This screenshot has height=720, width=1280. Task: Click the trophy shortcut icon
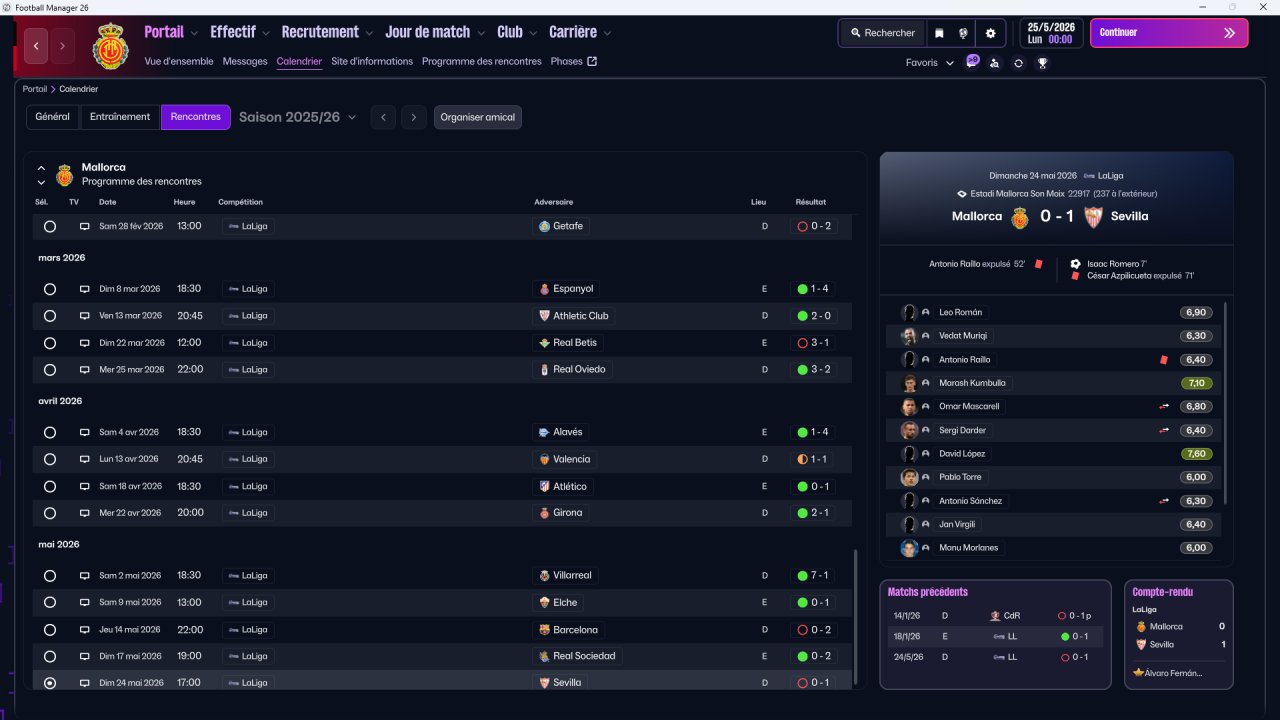point(1042,63)
